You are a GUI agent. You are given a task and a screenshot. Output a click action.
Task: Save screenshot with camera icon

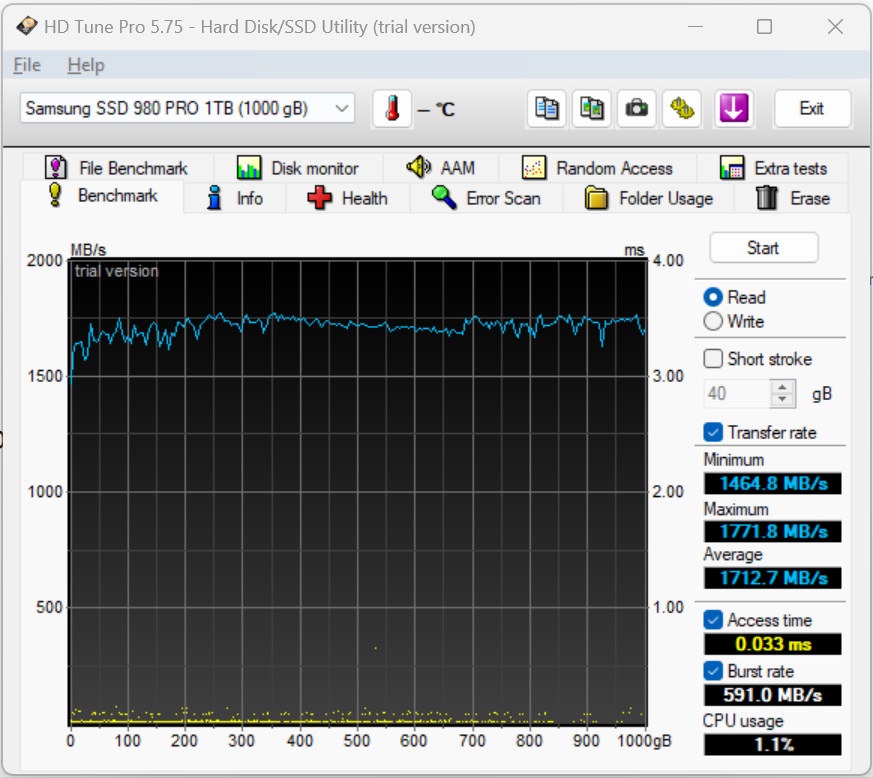click(636, 109)
